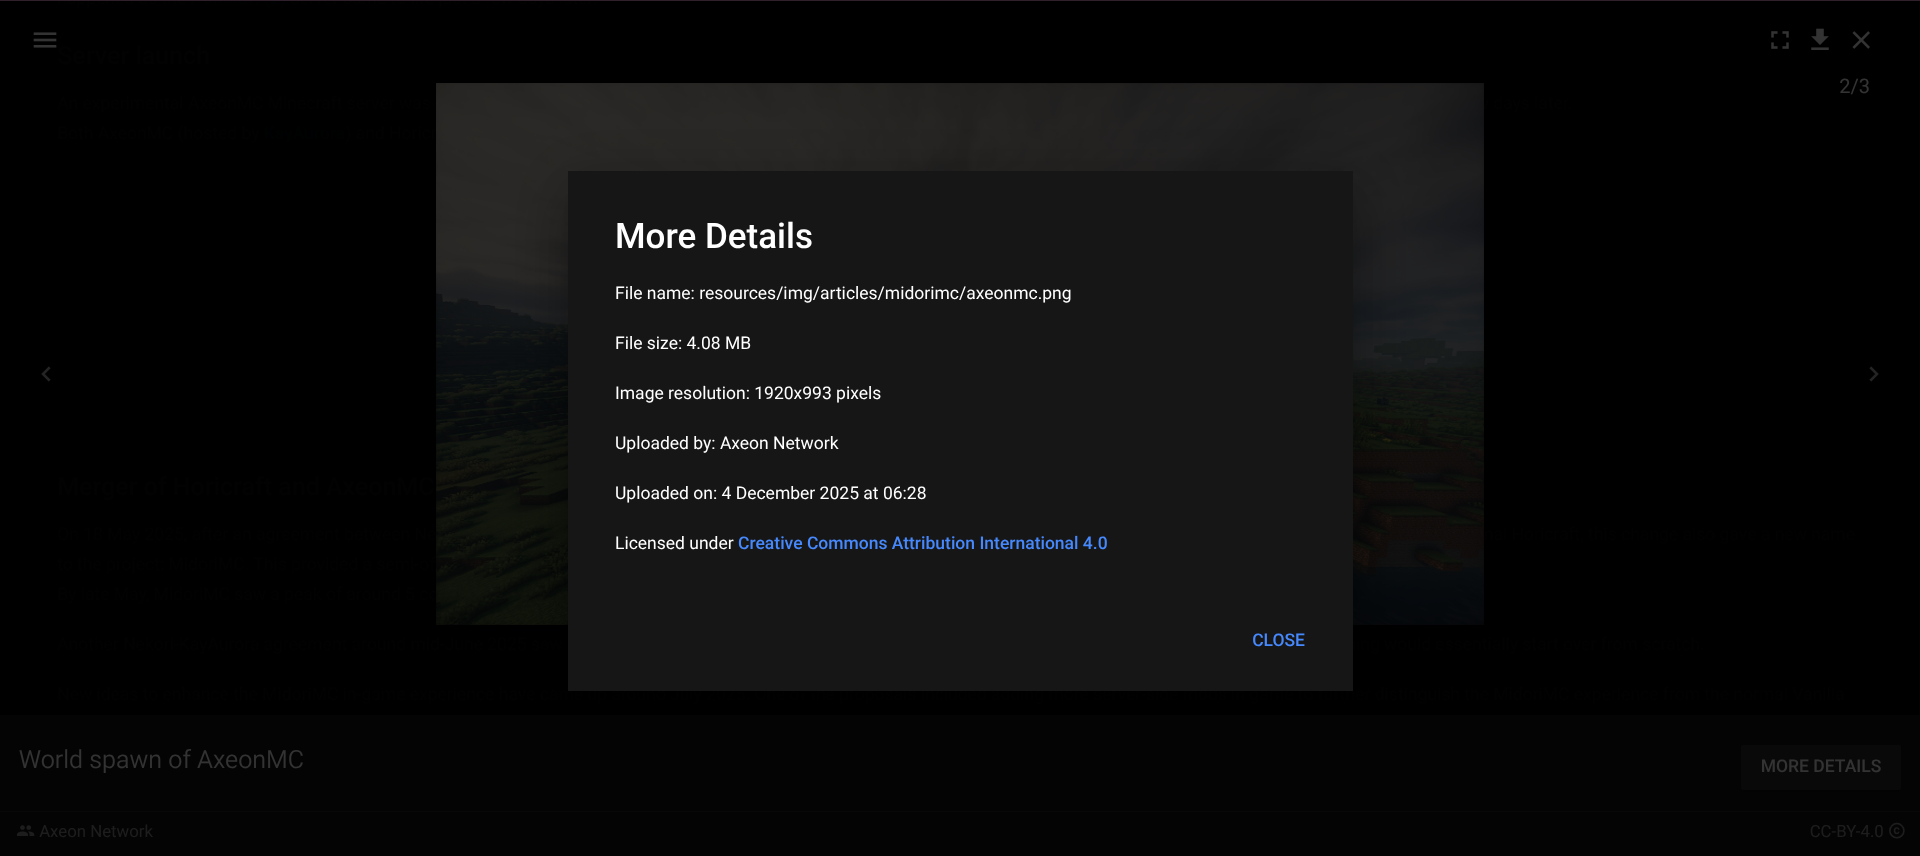The height and width of the screenshot is (856, 1920).
Task: Click the World spawn of AxeonMC caption
Action: pyautogui.click(x=161, y=760)
